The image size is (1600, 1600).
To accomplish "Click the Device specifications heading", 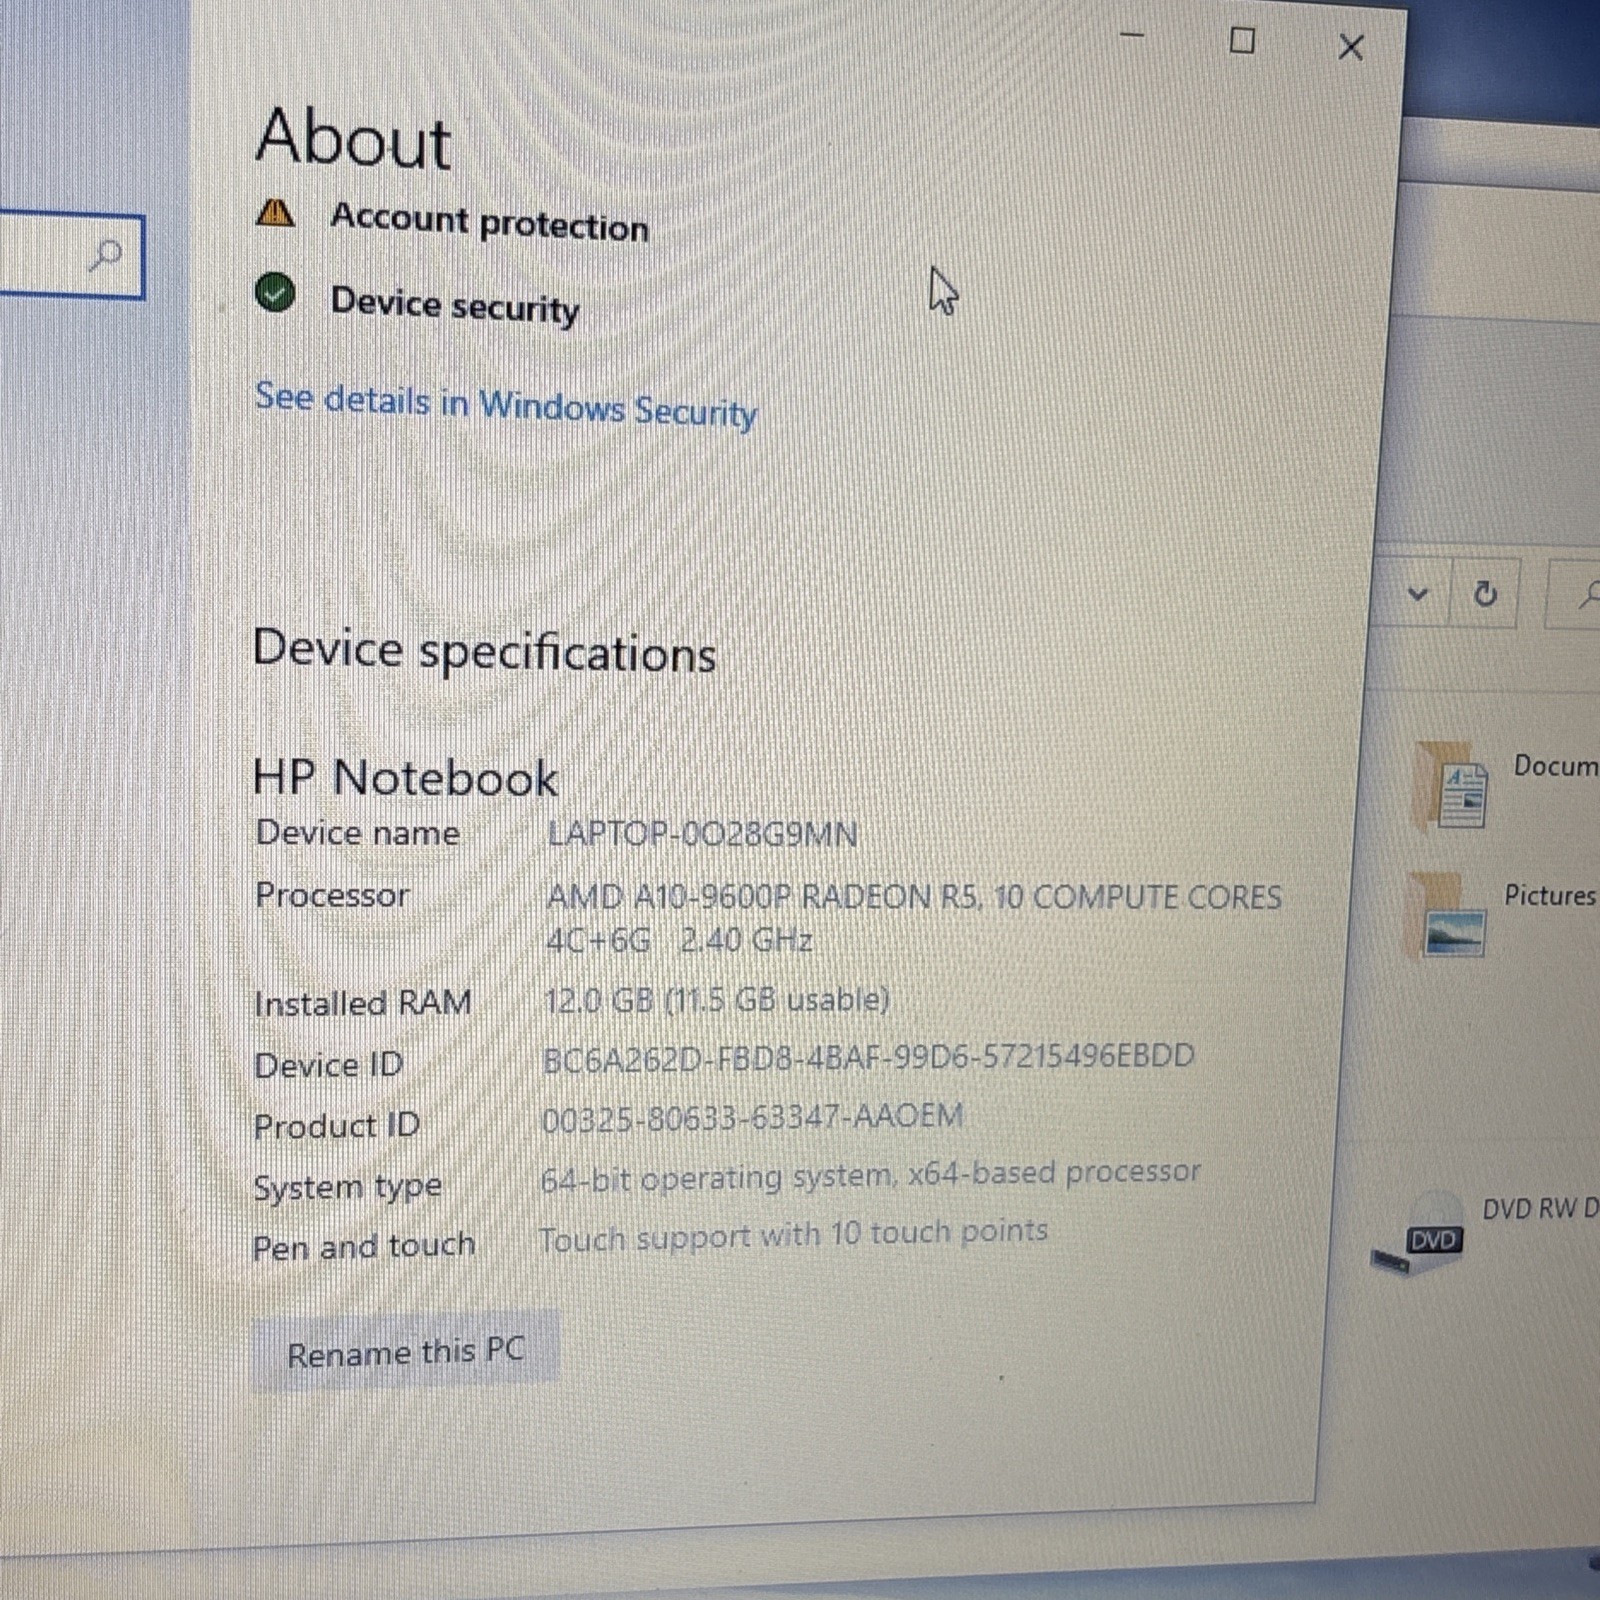I will coord(484,650).
